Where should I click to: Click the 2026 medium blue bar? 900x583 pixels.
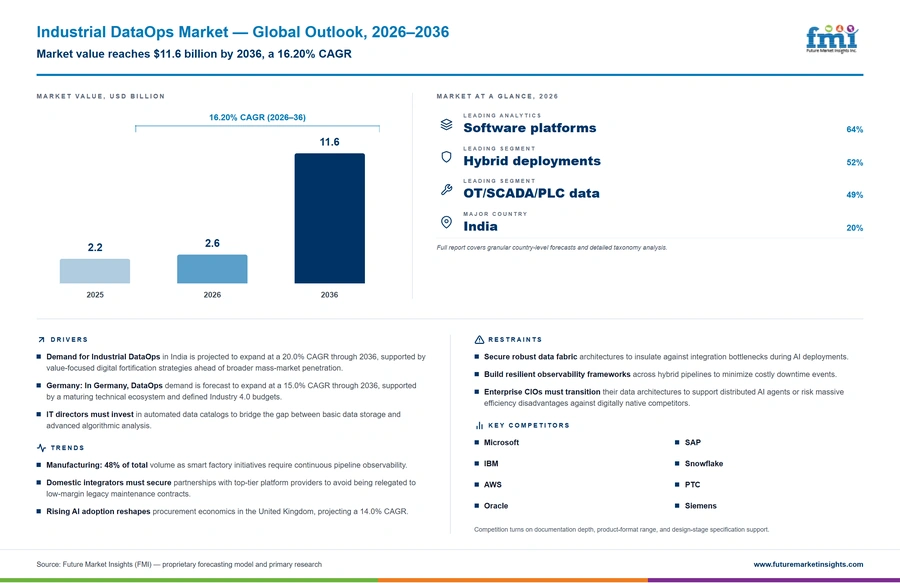(212, 269)
